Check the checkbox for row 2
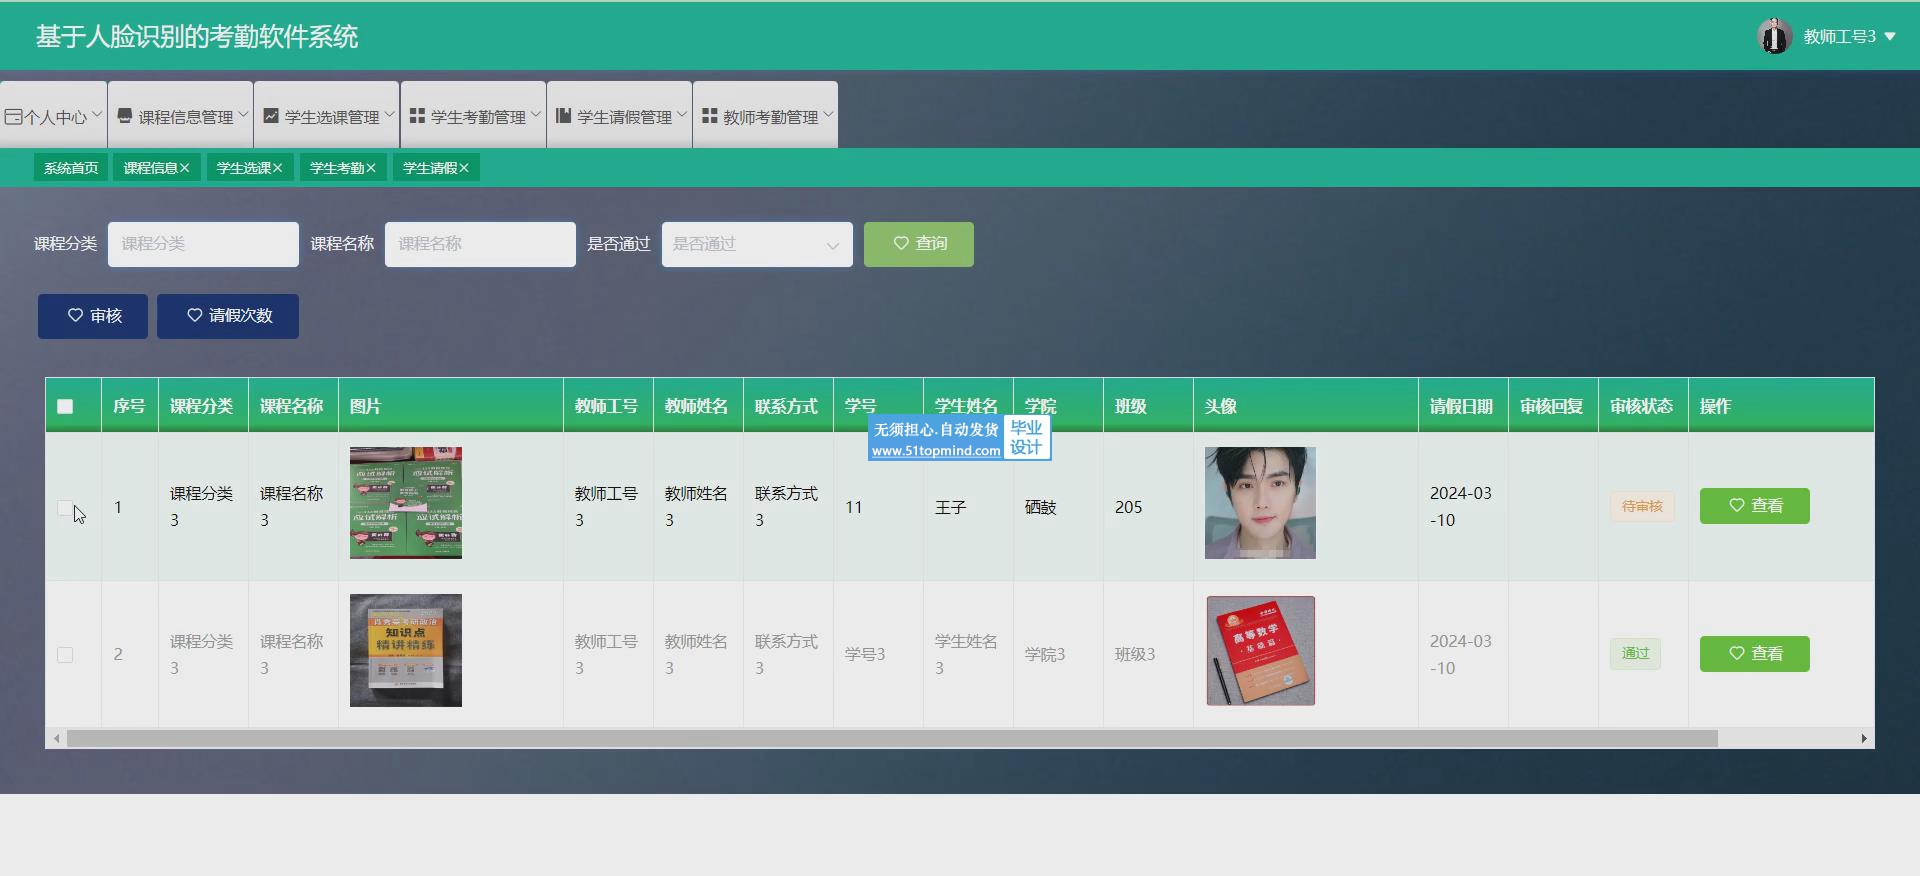1920x876 pixels. pos(65,654)
